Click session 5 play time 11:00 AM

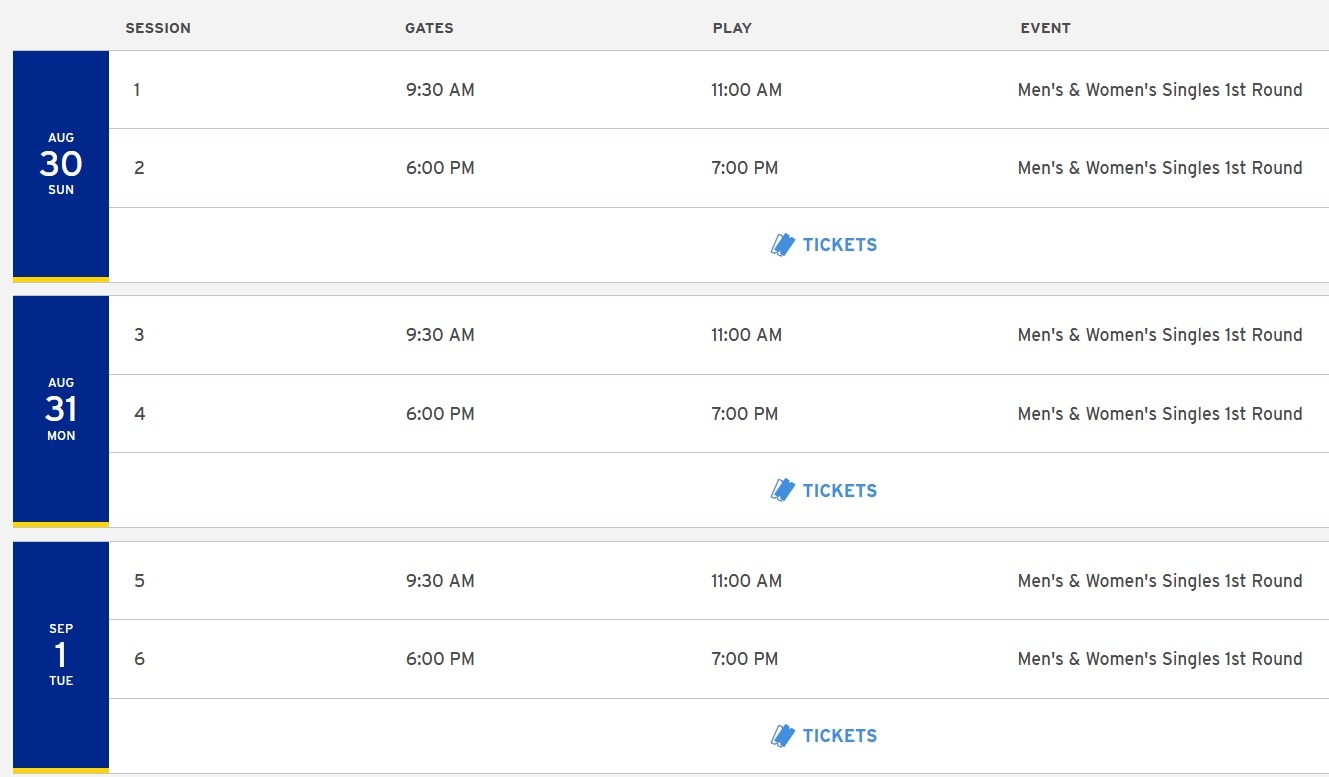click(x=747, y=581)
